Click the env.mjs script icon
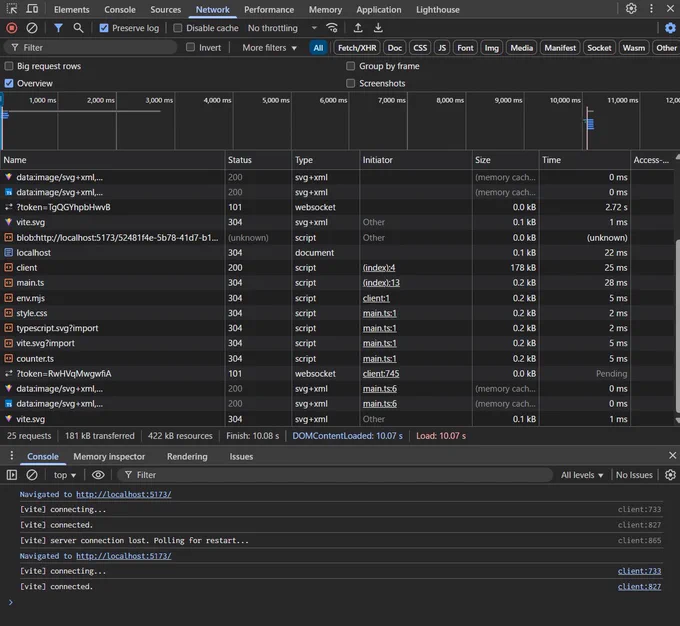 coord(8,298)
